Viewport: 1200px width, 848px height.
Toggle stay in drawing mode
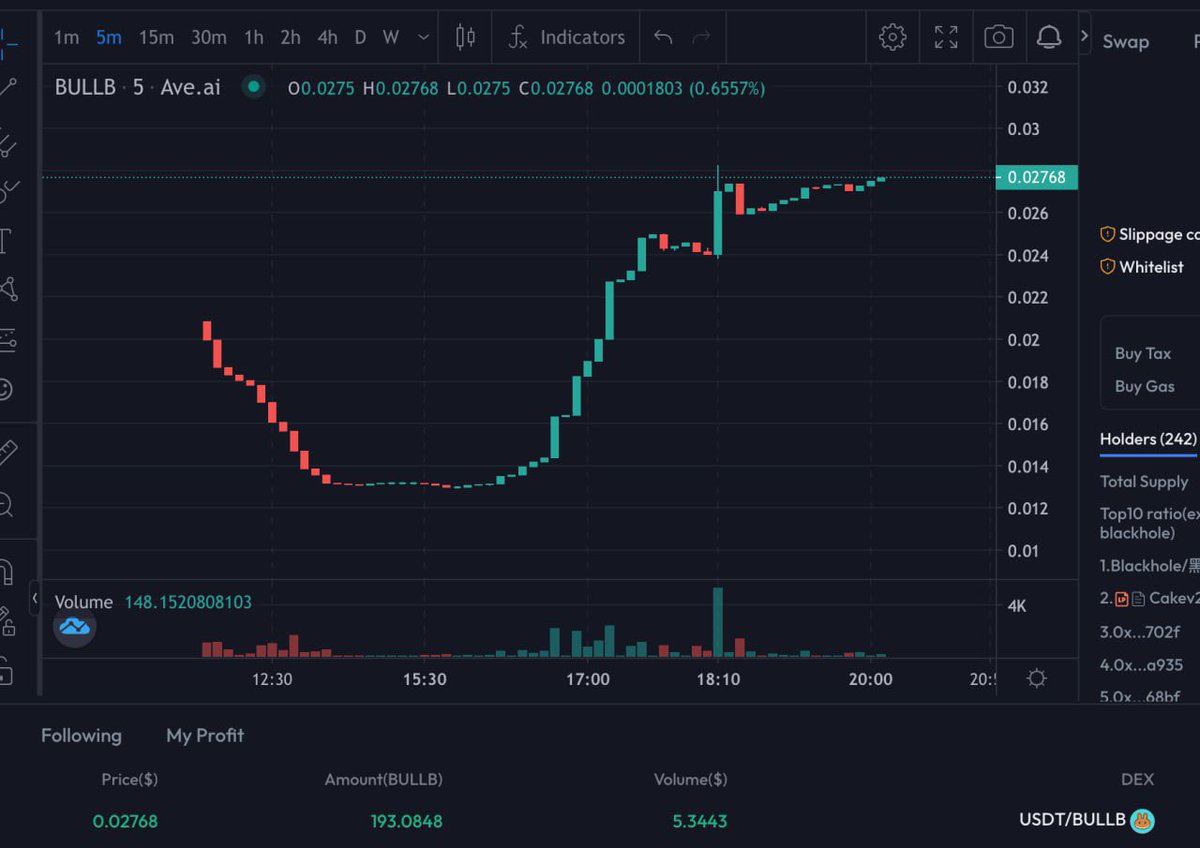[x=7, y=621]
